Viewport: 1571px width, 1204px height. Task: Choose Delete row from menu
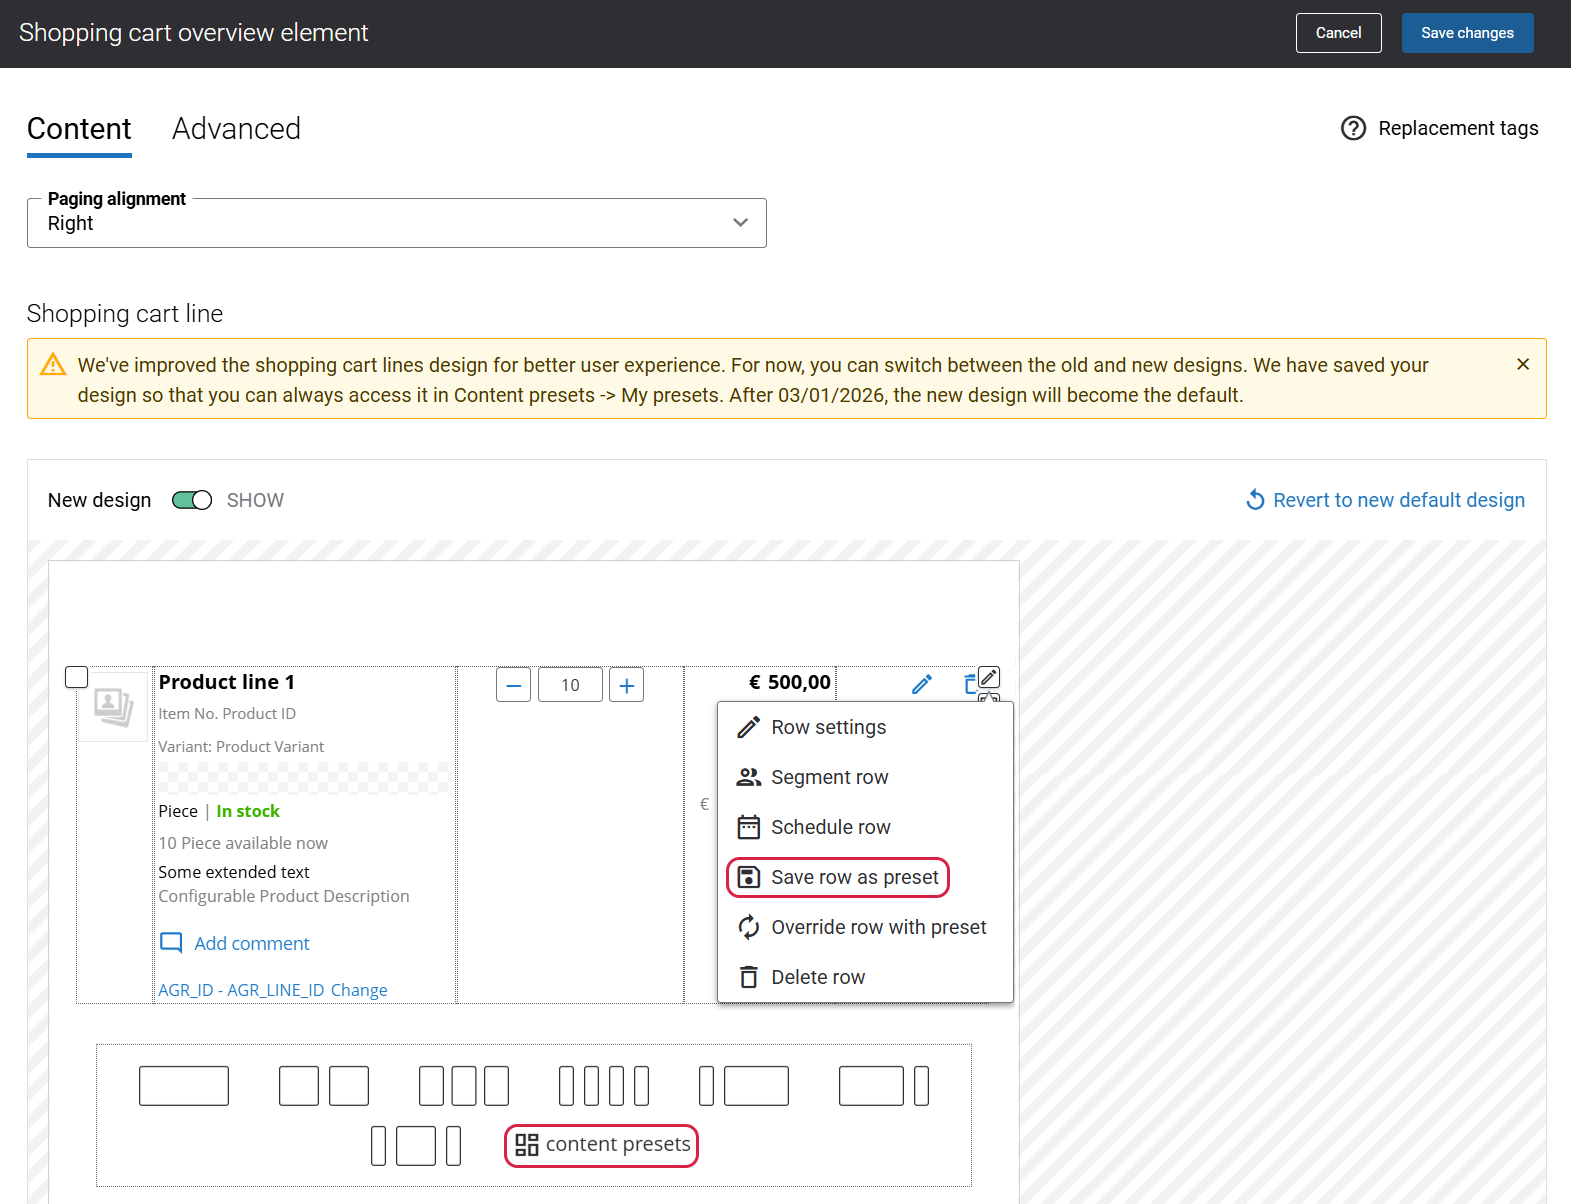[817, 977]
